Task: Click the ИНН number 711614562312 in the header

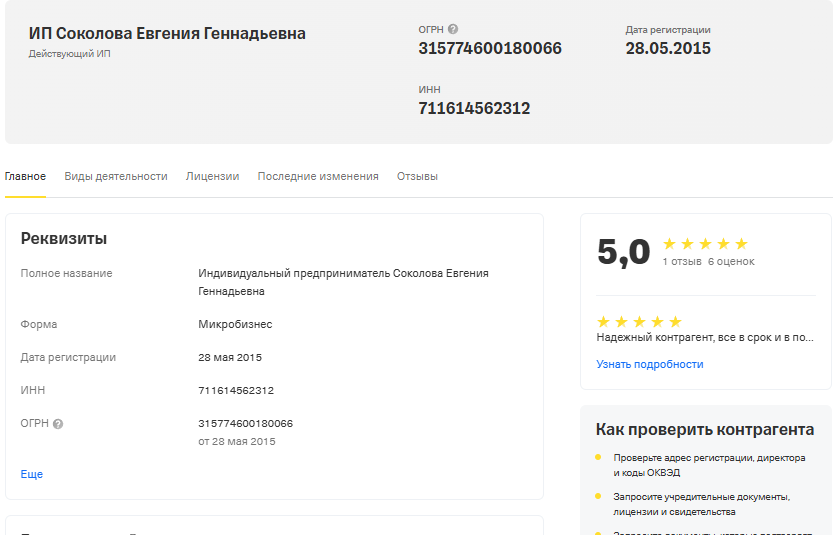Action: coord(474,108)
